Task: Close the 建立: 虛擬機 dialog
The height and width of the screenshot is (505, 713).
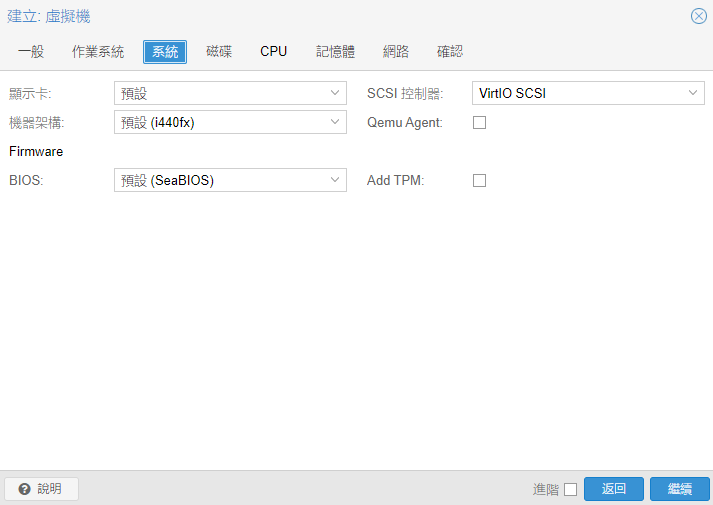Action: (698, 16)
